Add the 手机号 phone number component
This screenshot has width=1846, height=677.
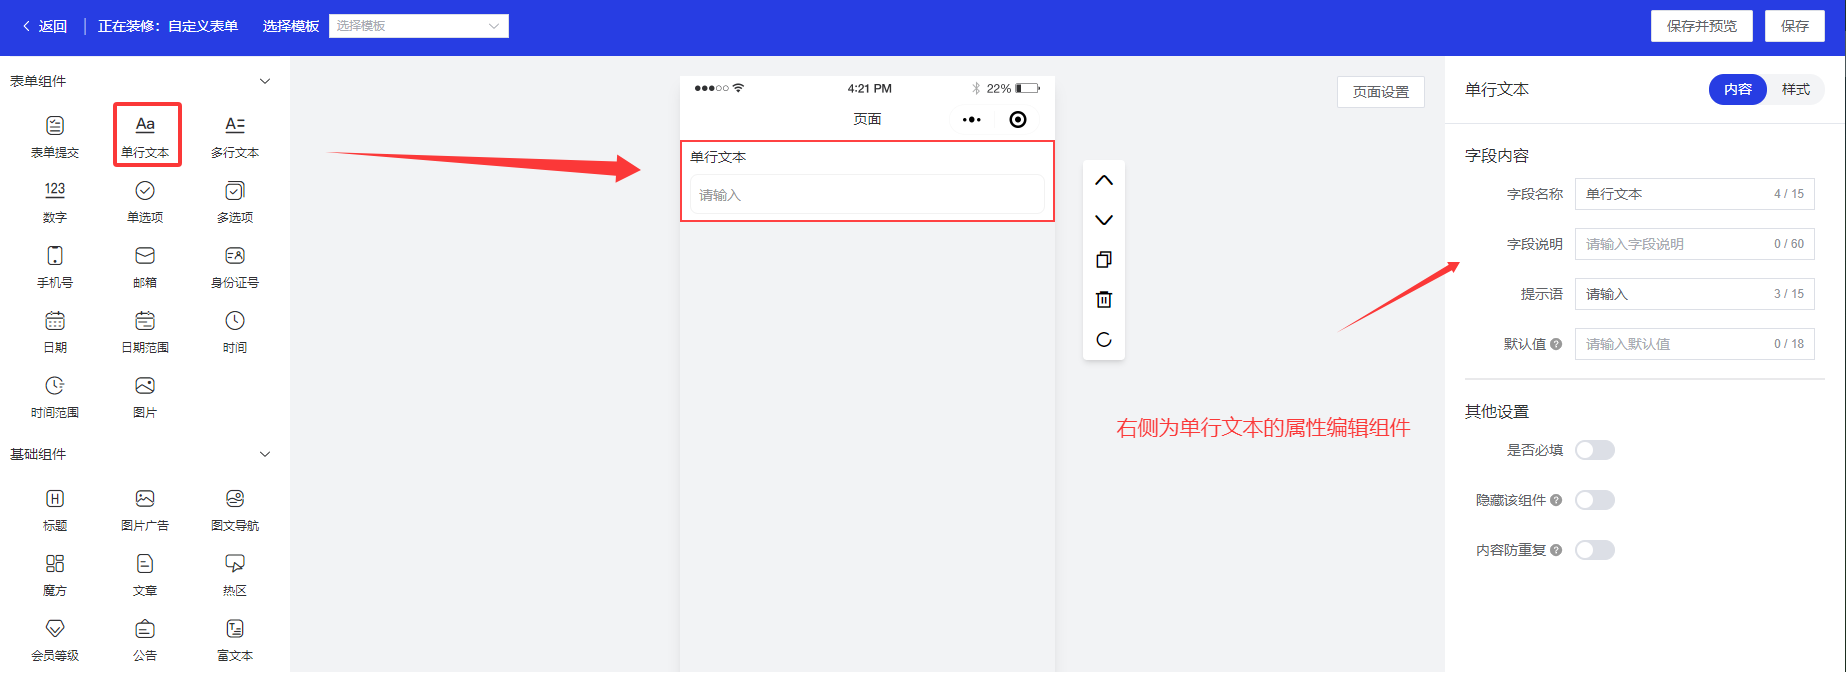coord(55,266)
